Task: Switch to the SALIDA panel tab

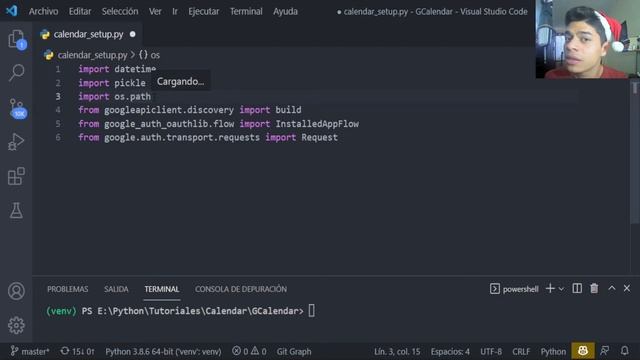Action: [x=116, y=289]
